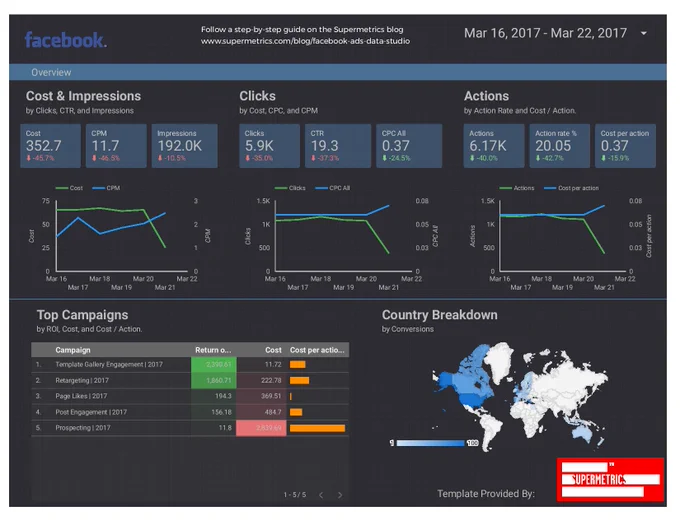The width and height of the screenshot is (680, 525).
Task: Go to previous page of campaigns table
Action: pyautogui.click(x=321, y=495)
